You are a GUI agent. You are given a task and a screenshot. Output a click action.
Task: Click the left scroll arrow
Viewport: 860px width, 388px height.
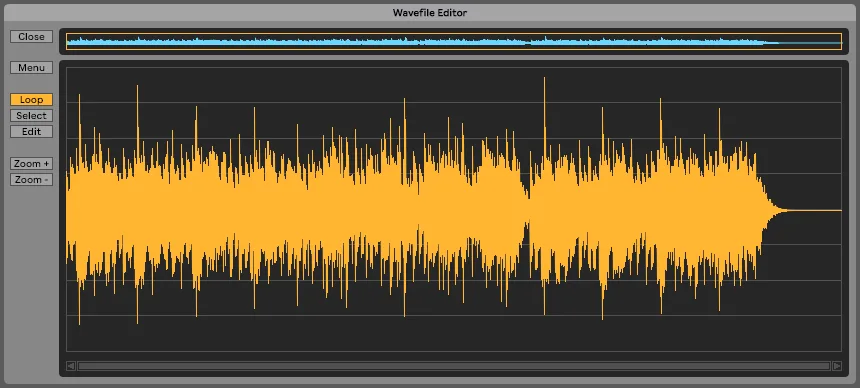tap(71, 365)
